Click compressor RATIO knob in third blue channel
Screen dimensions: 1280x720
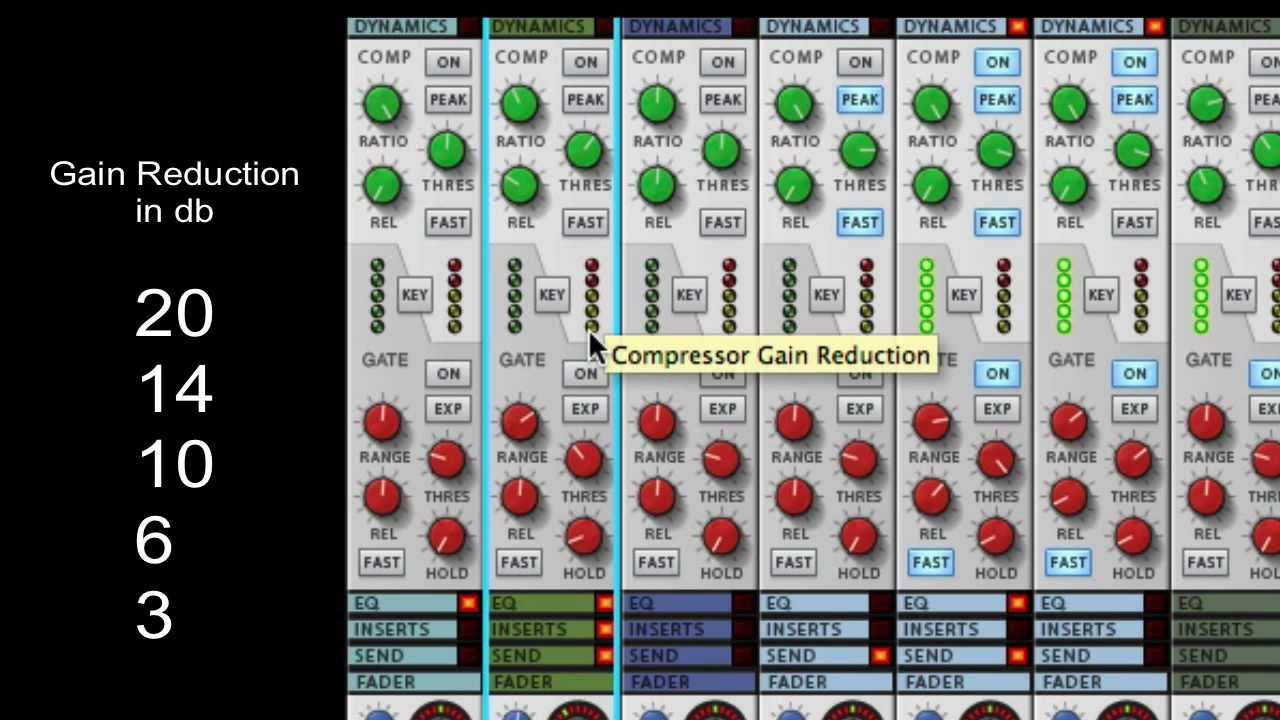(657, 103)
